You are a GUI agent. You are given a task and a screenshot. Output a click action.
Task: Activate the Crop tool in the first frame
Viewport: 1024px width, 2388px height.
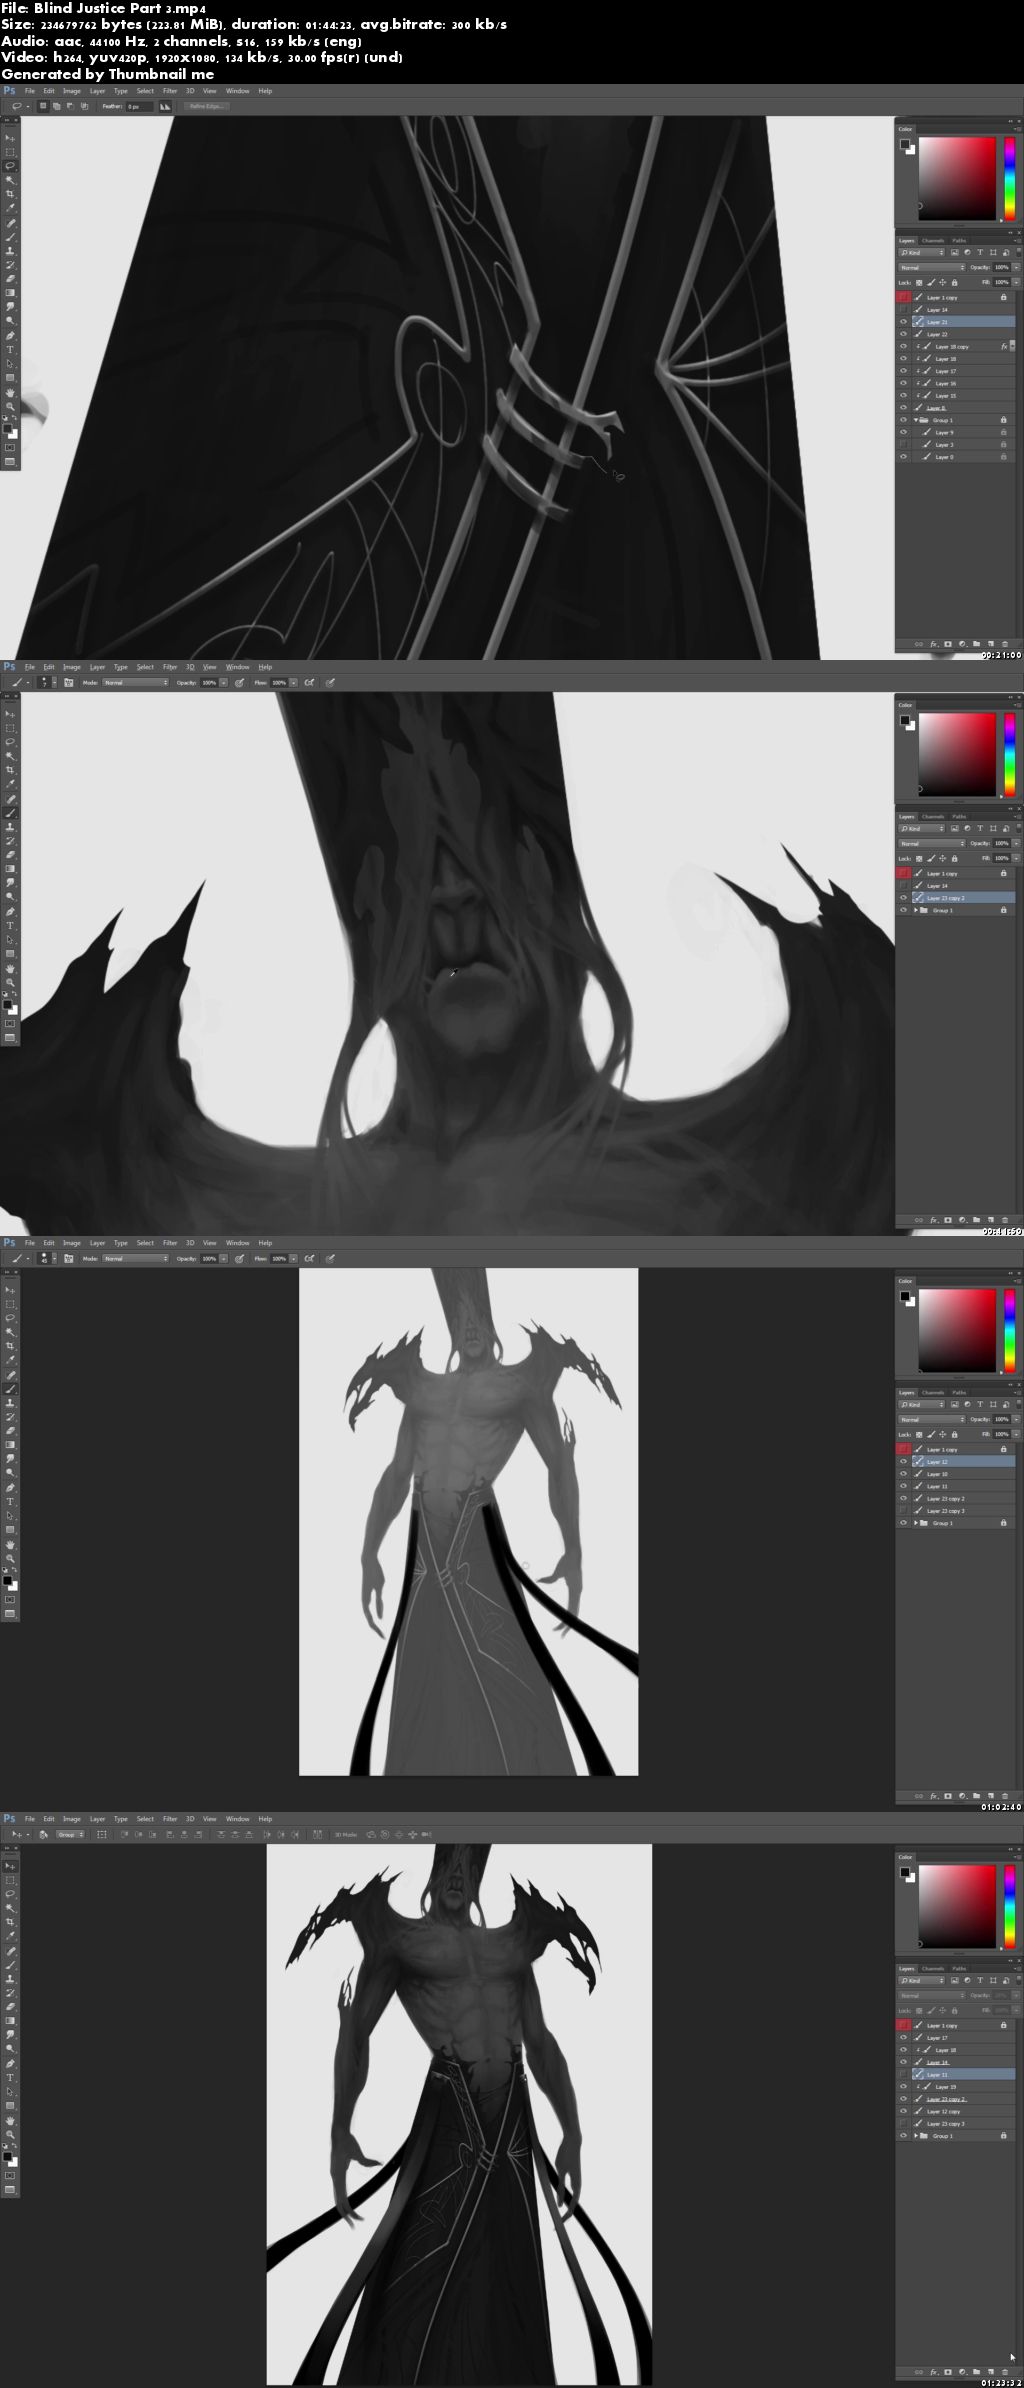[11, 194]
